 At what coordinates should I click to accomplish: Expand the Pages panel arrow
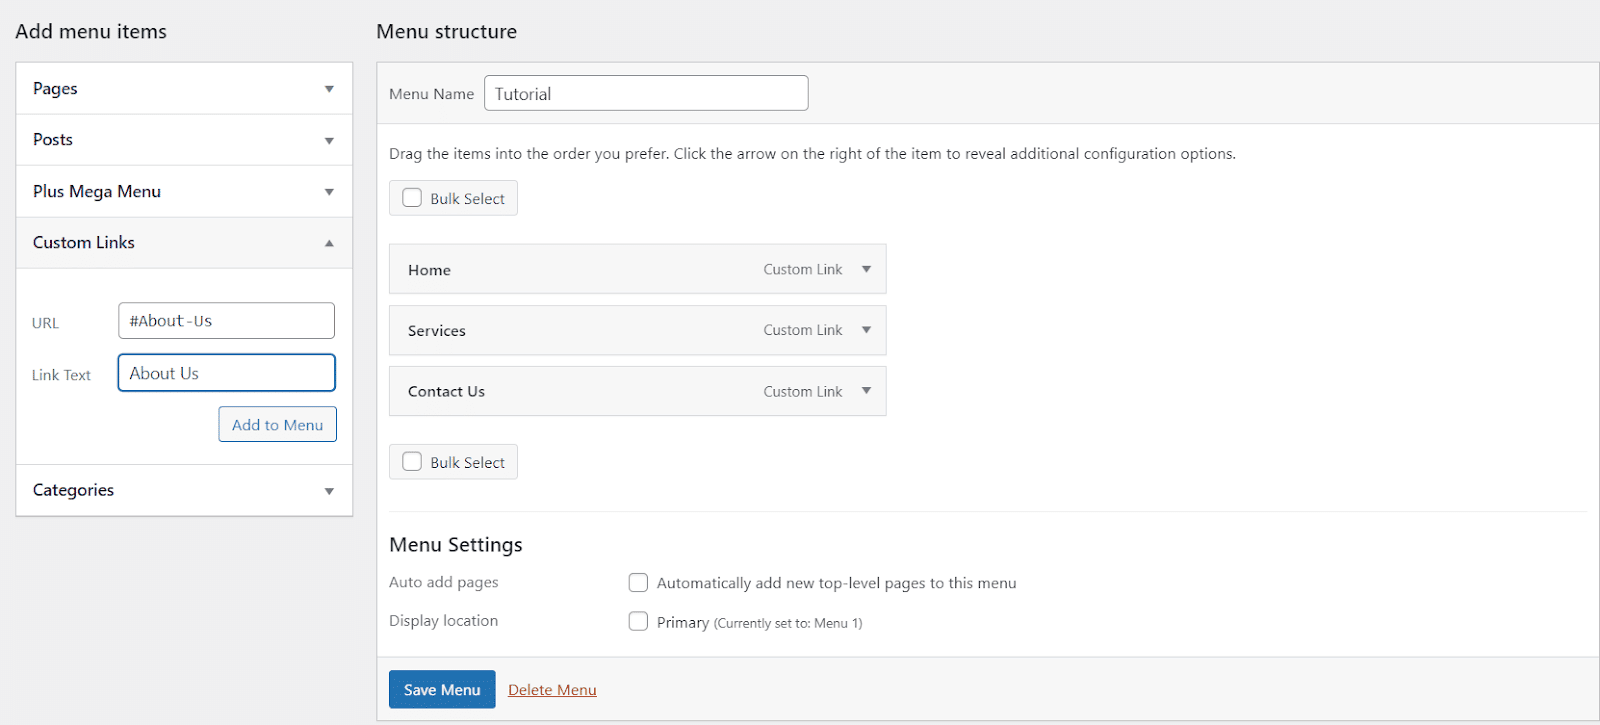tap(329, 89)
